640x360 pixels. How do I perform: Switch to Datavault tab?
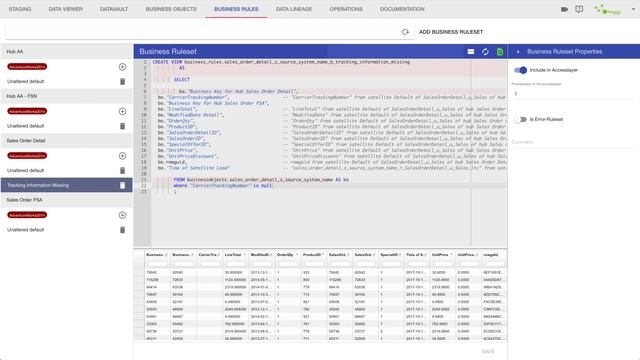click(x=114, y=9)
